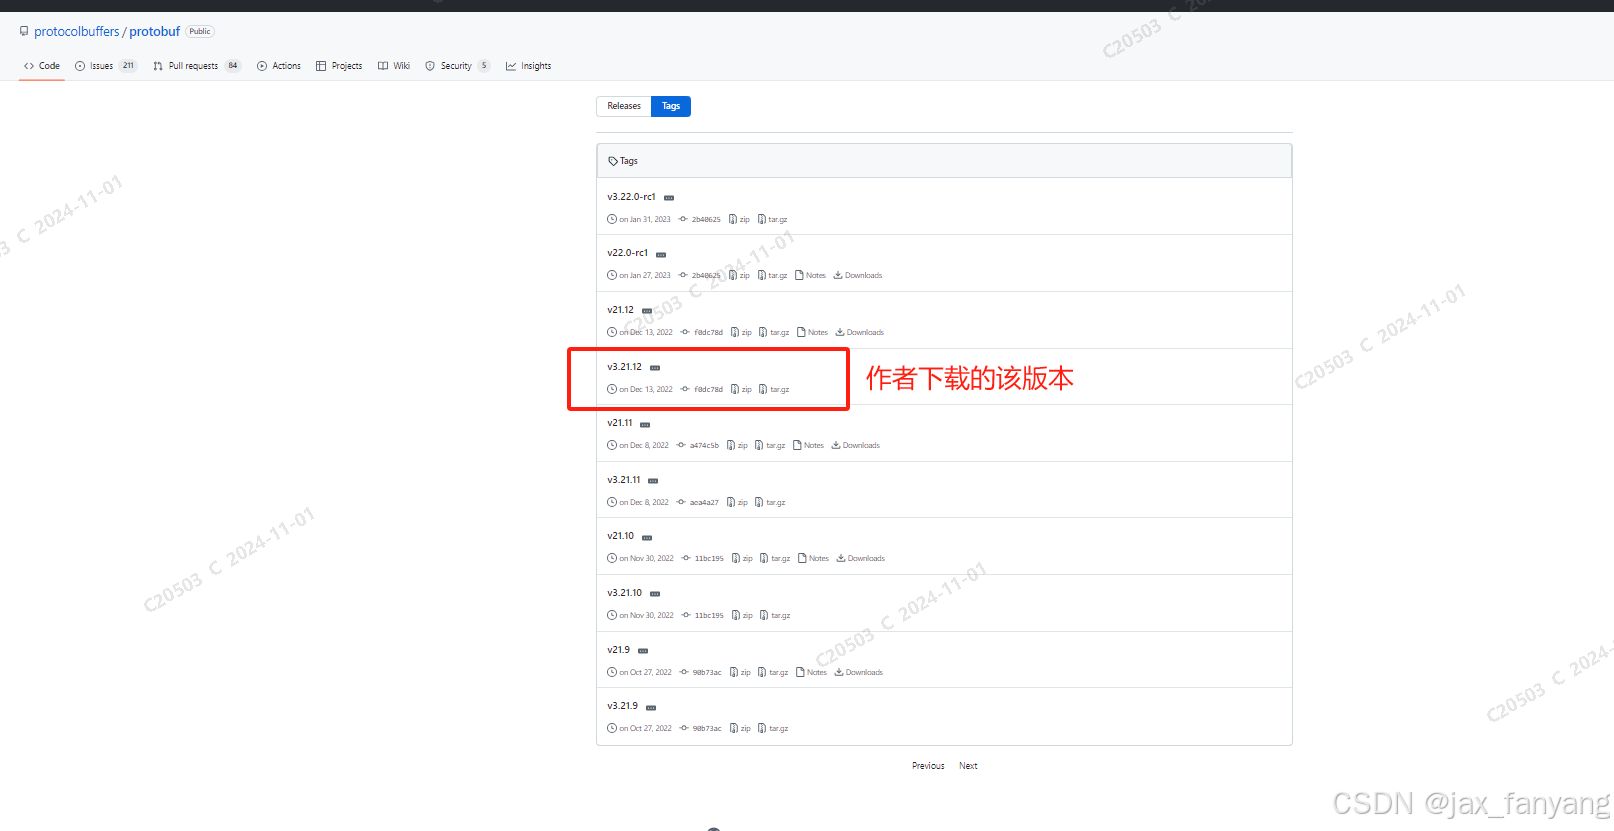Screen dimensions: 1614x831
Task: Open Notes for v21.10
Action: (x=814, y=558)
